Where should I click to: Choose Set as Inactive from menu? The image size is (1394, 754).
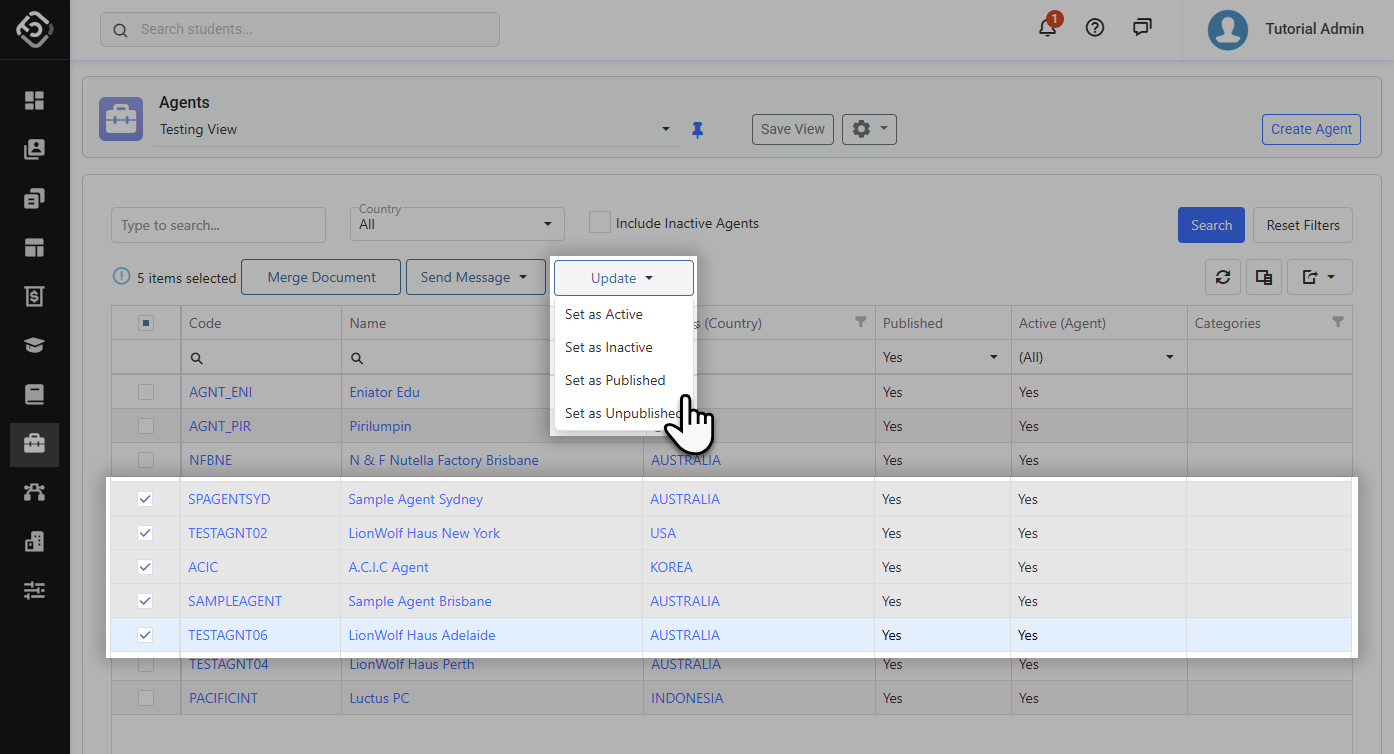point(608,347)
